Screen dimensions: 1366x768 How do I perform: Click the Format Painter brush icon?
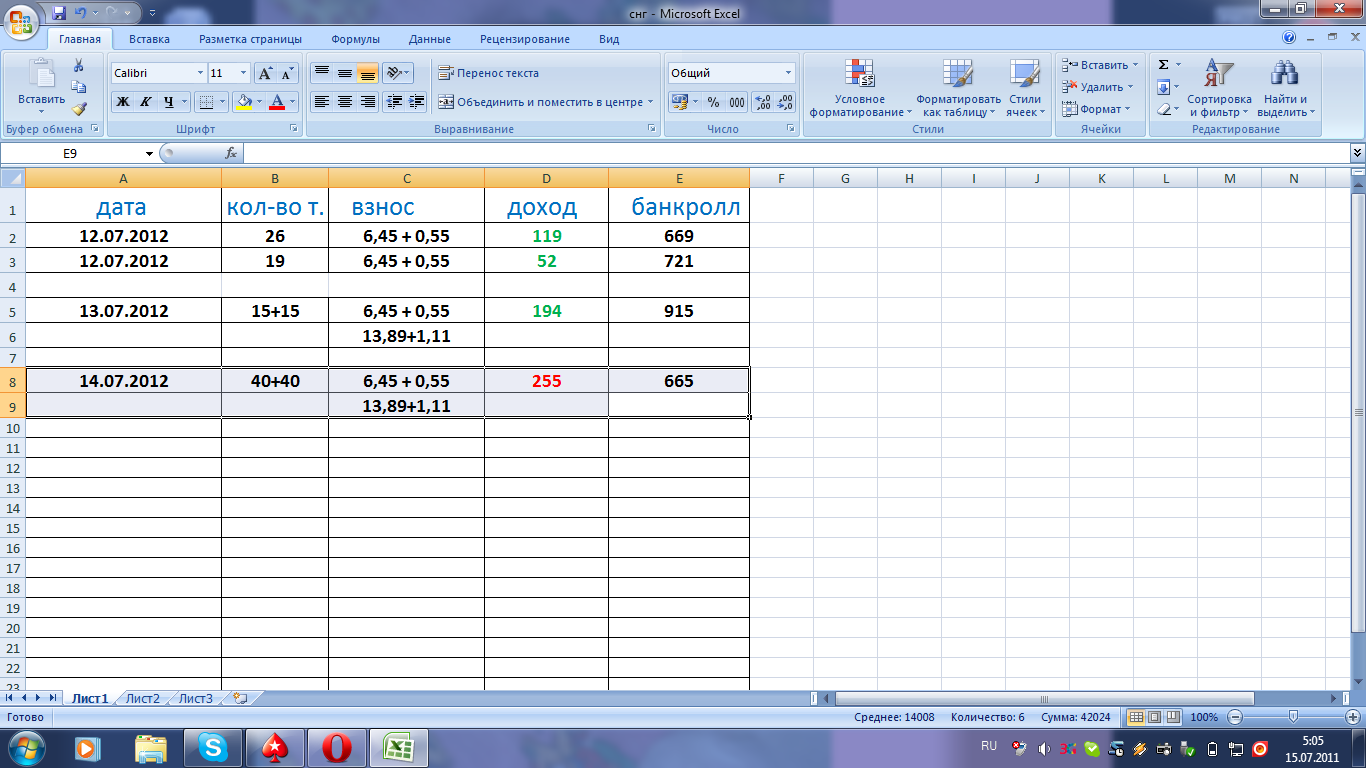pyautogui.click(x=79, y=109)
